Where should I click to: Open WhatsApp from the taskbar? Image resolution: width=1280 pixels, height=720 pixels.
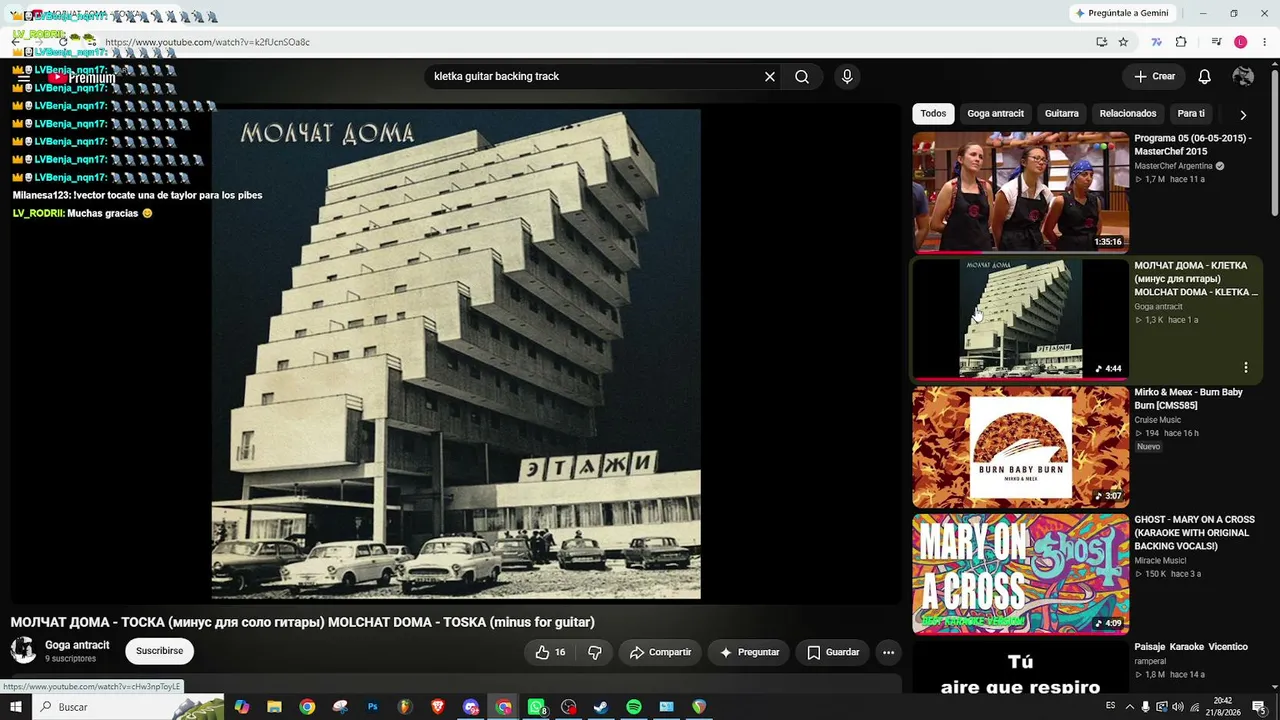pyautogui.click(x=537, y=707)
